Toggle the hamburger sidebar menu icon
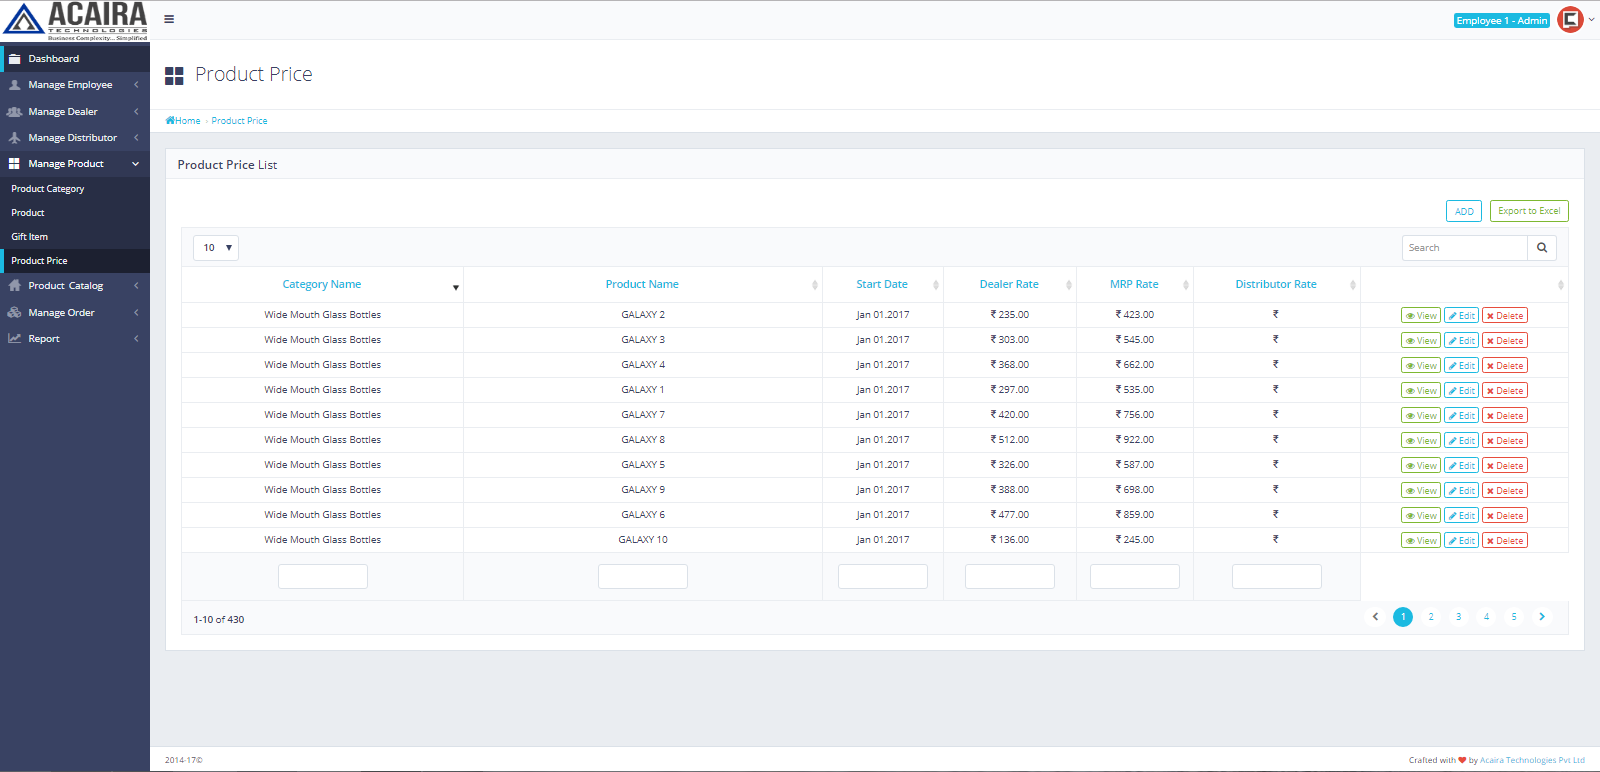Viewport: 1600px width, 772px height. point(169,19)
